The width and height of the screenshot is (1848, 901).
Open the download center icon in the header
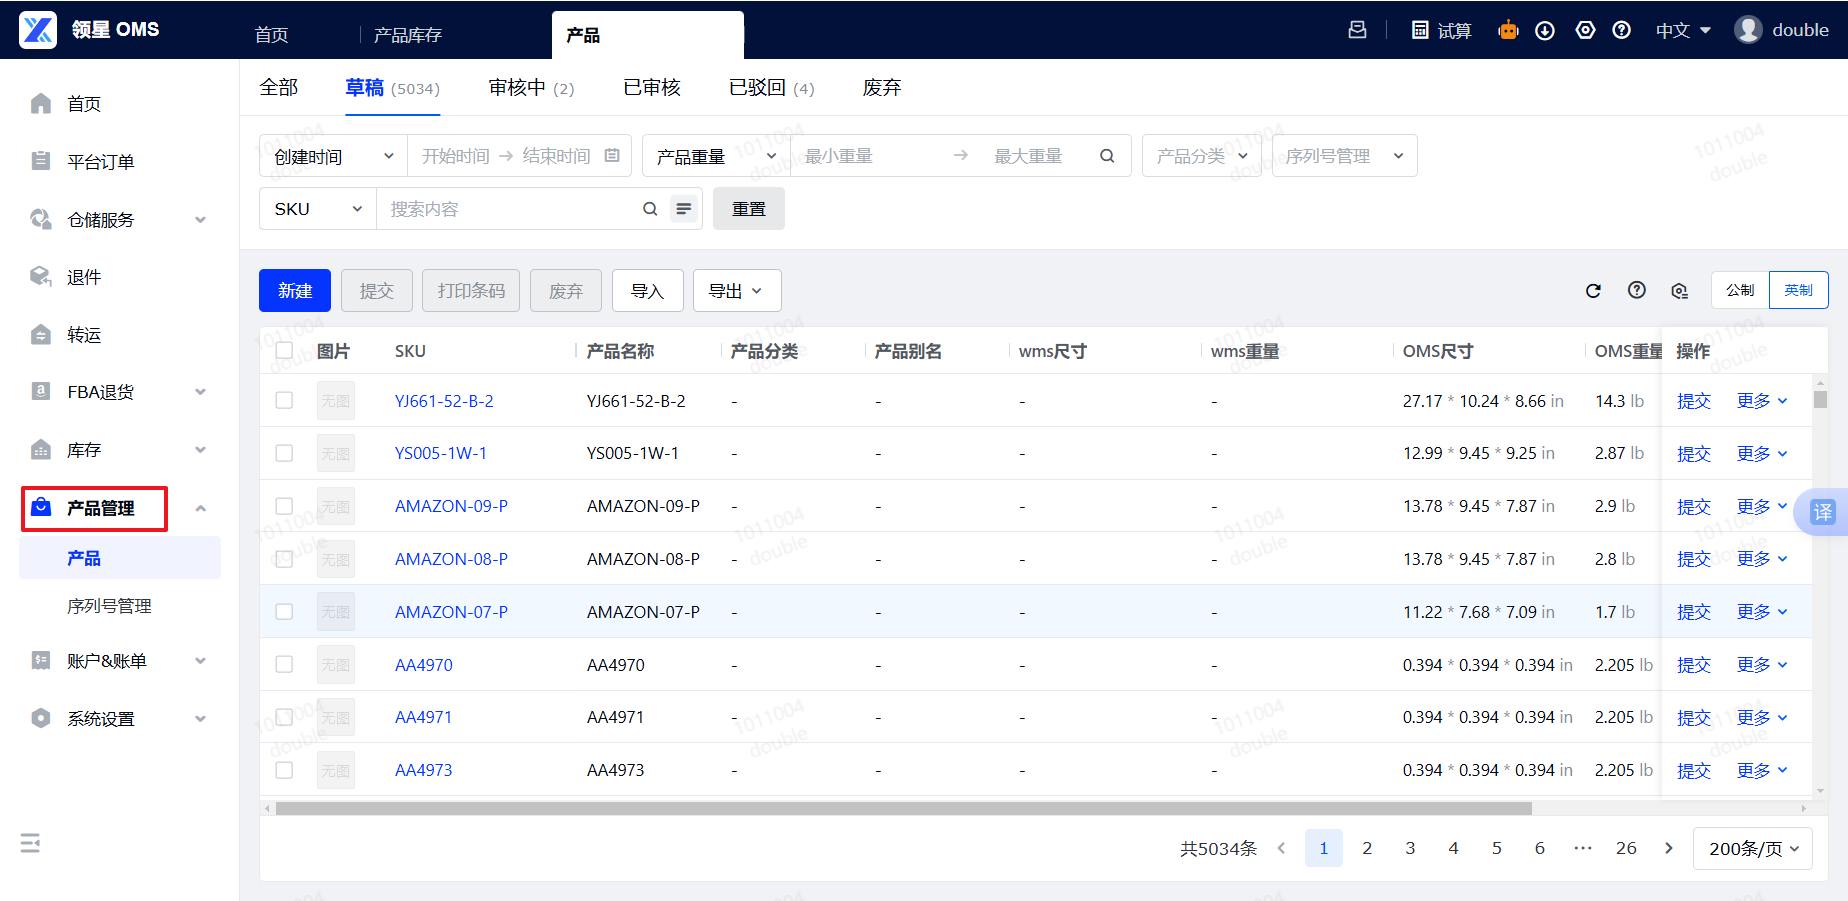[1545, 30]
